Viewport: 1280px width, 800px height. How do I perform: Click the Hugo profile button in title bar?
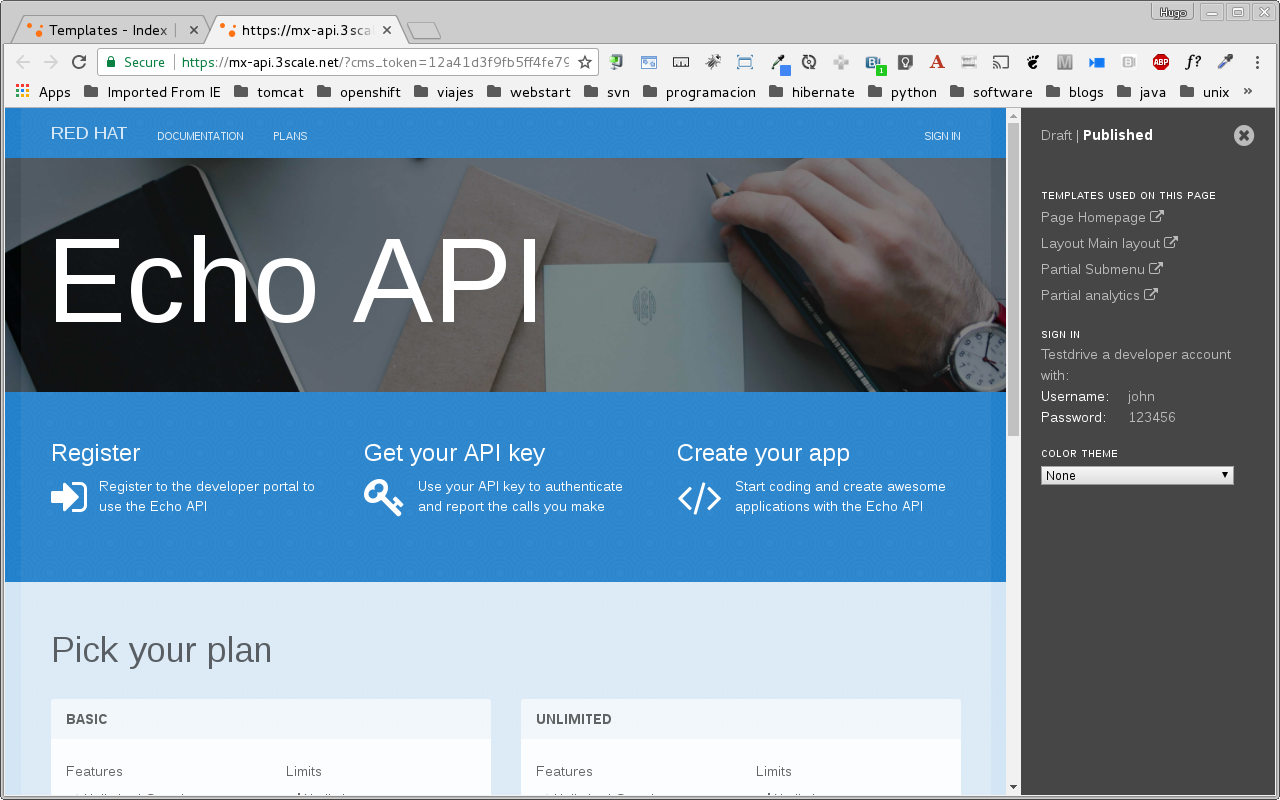click(1173, 12)
